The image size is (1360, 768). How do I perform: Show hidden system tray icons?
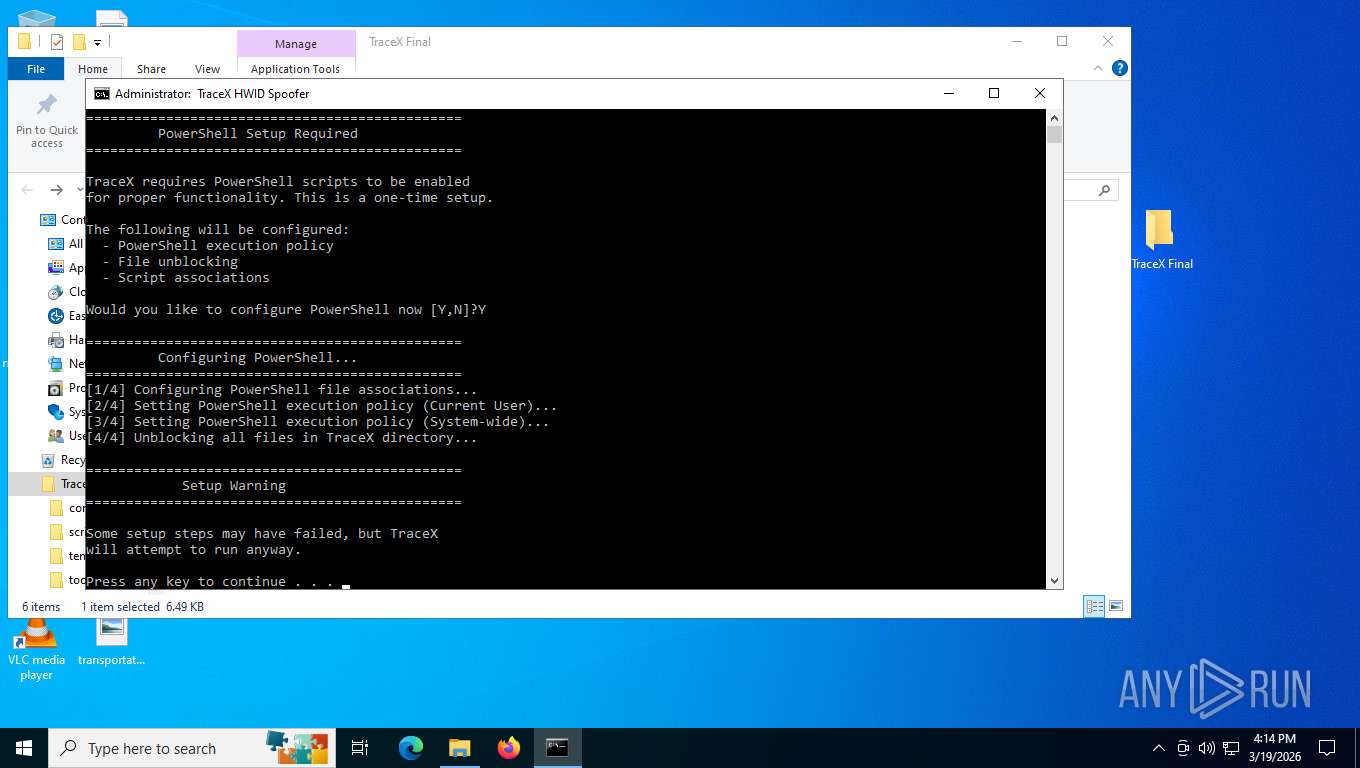pos(1159,748)
